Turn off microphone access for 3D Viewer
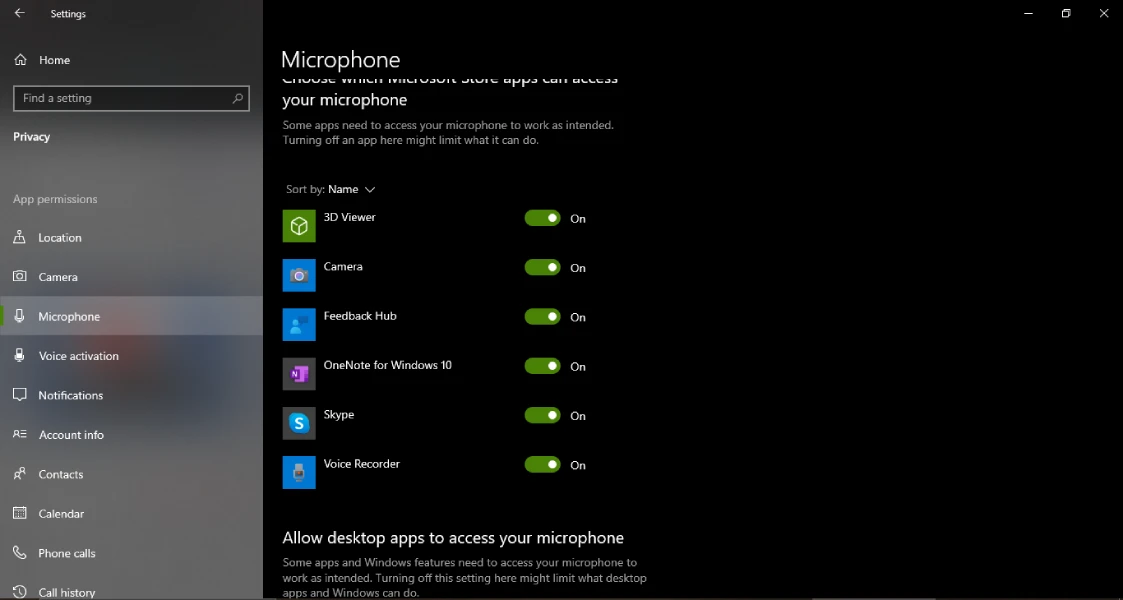The image size is (1123, 600). pyautogui.click(x=543, y=218)
